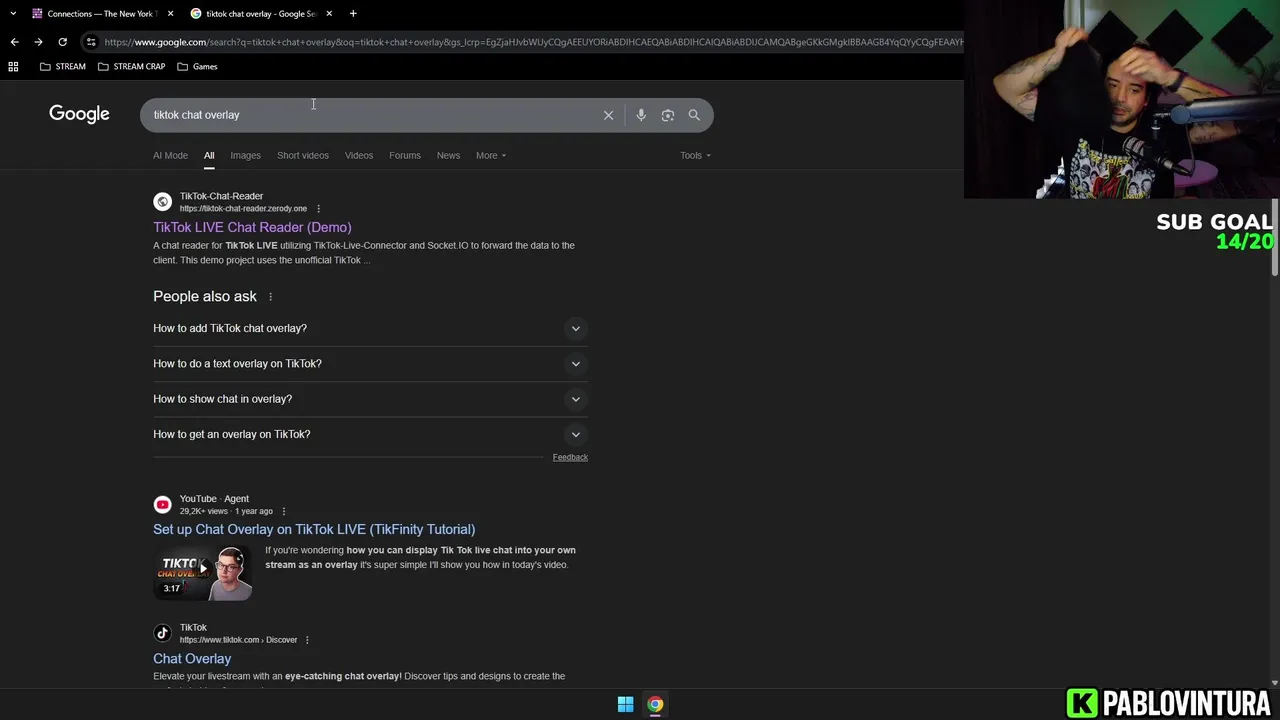The image size is (1280, 720).
Task: Play the TikFinity tutorial video thumbnail
Action: (x=203, y=571)
